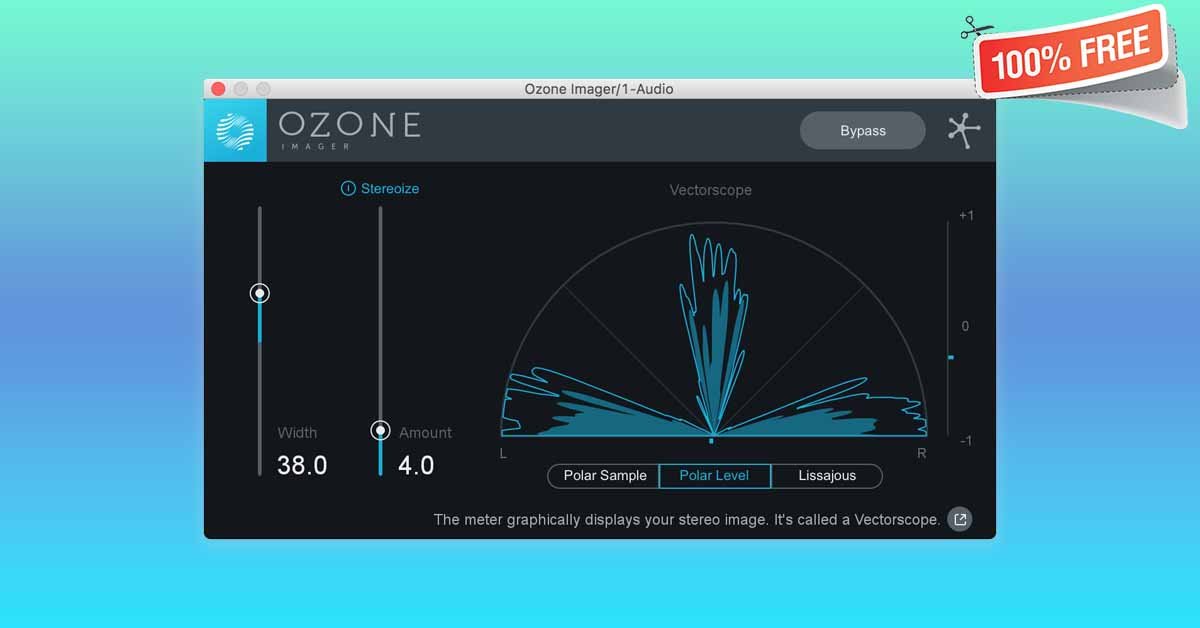Click the Amount label text
The height and width of the screenshot is (628, 1200).
pos(425,433)
